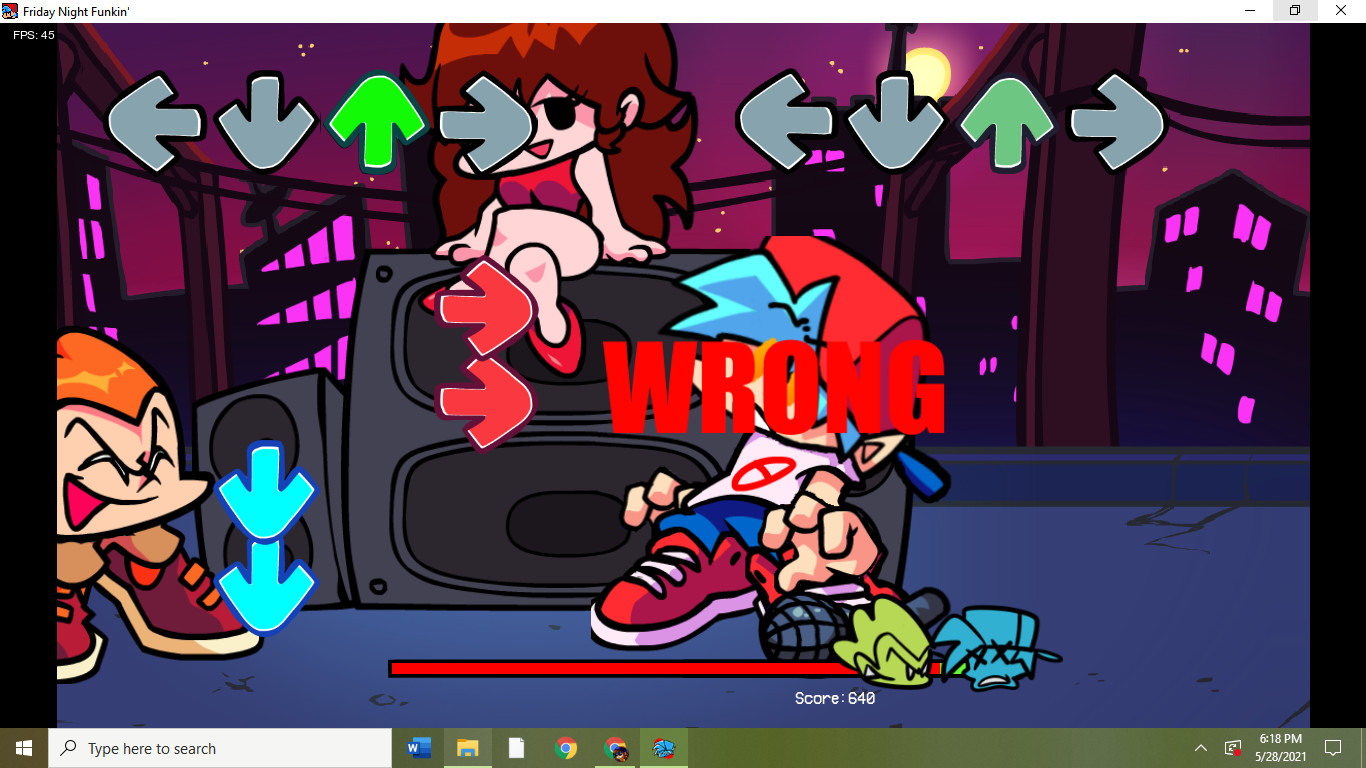The image size is (1366, 768).
Task: Click the upper red right-arrow falling note
Action: [x=485, y=307]
